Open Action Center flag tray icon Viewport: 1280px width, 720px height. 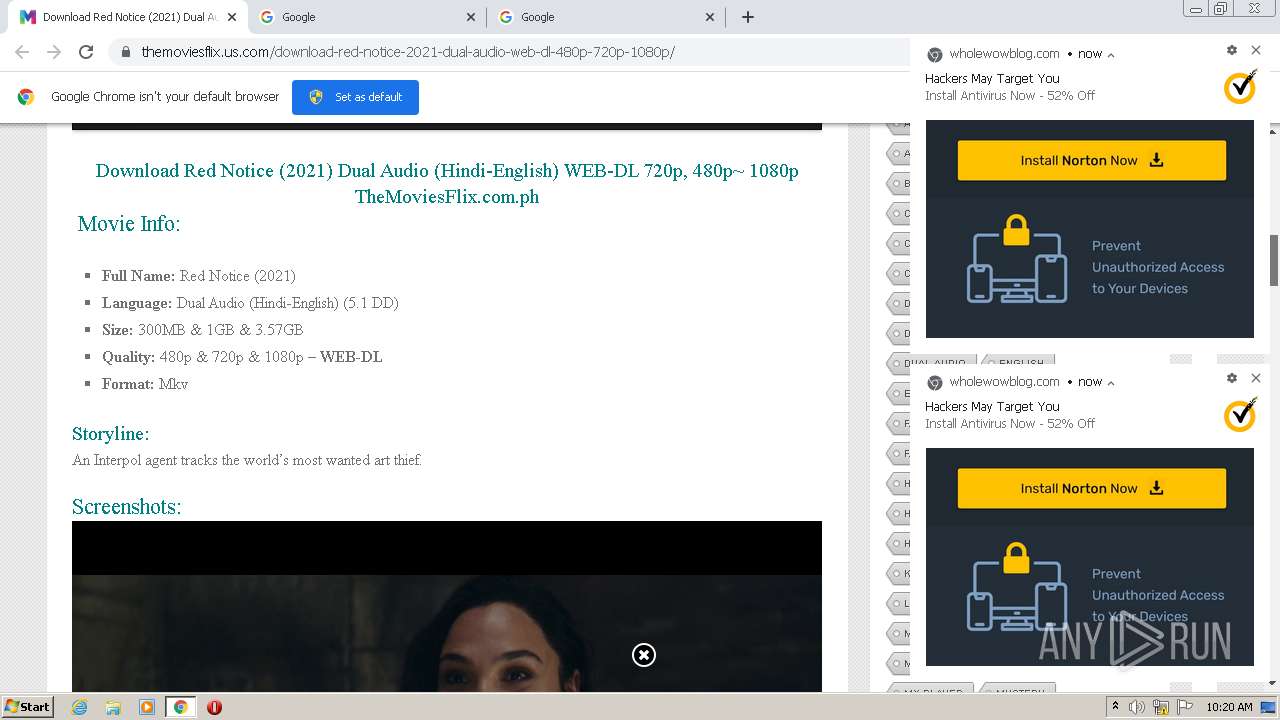1185,707
